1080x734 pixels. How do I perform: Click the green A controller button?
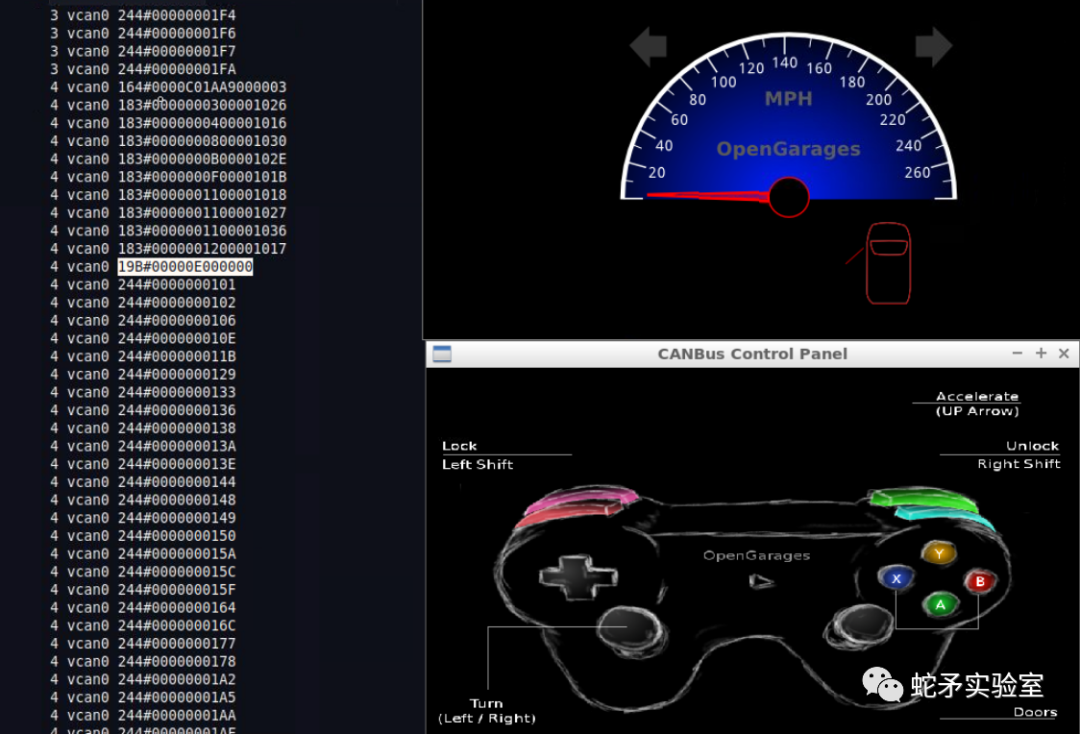(940, 605)
